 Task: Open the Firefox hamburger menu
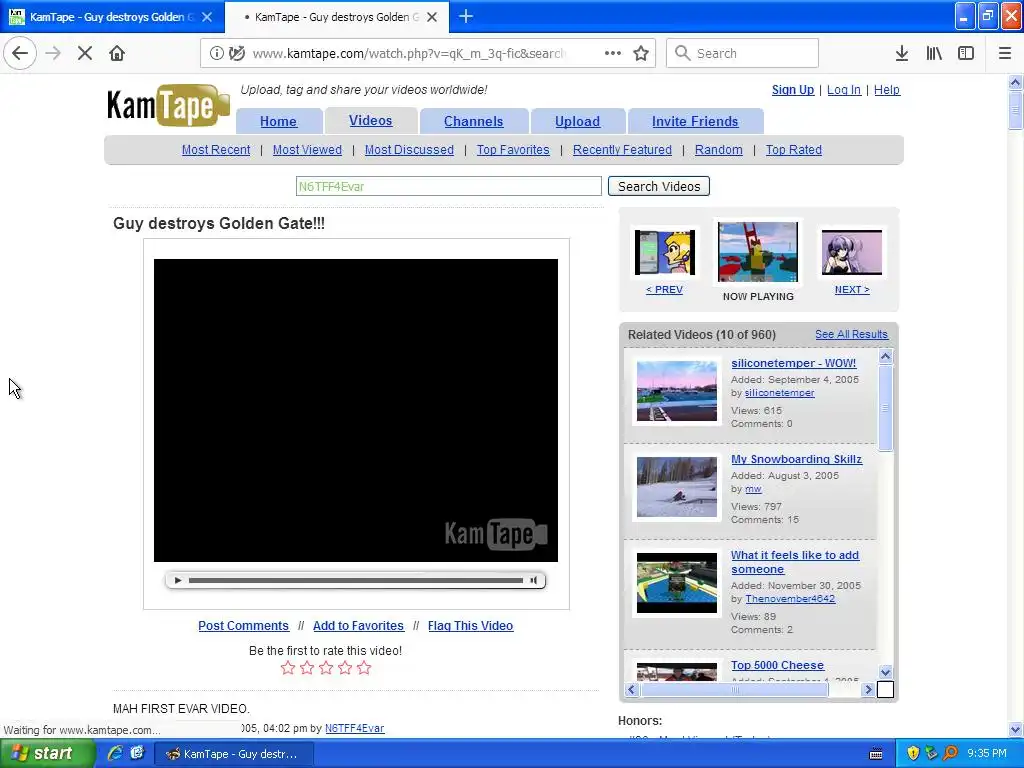[x=1005, y=53]
